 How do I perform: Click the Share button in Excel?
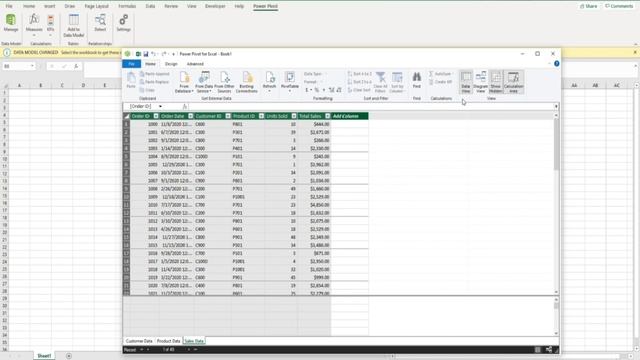click(x=588, y=6)
